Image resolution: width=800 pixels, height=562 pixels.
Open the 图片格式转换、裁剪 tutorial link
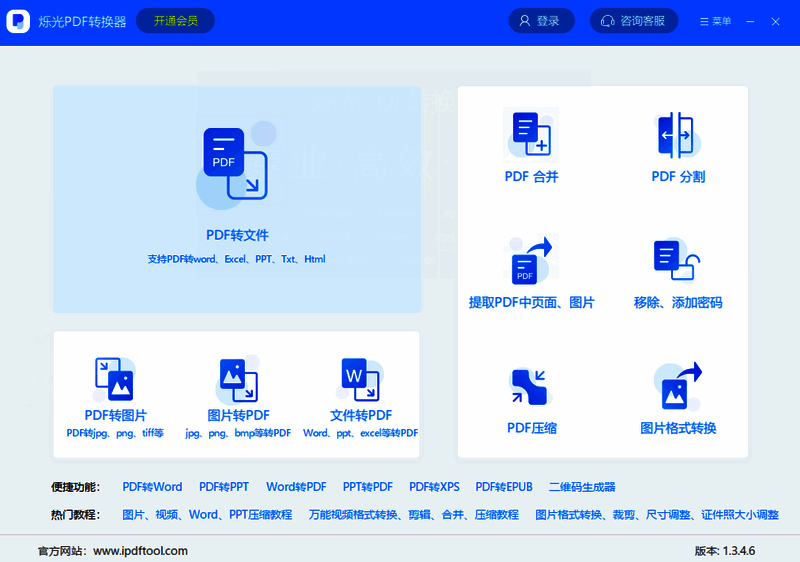657,515
